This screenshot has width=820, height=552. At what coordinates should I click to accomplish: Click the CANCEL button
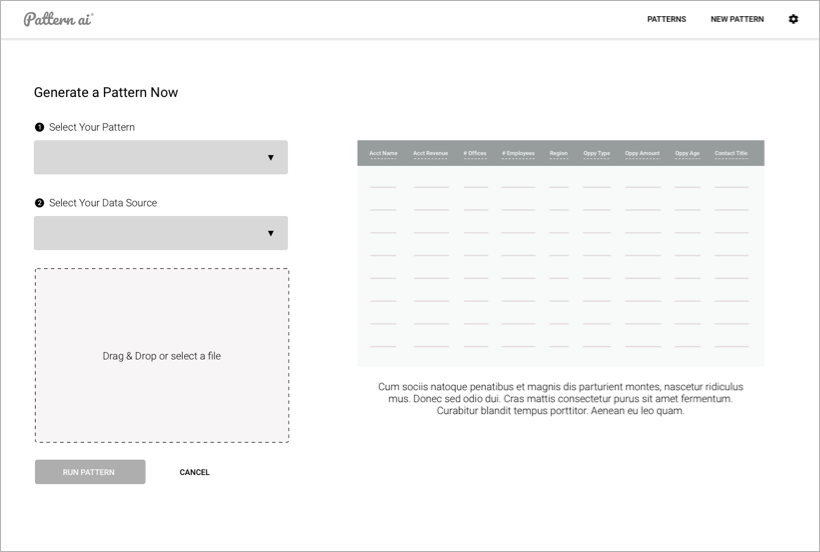pos(194,472)
